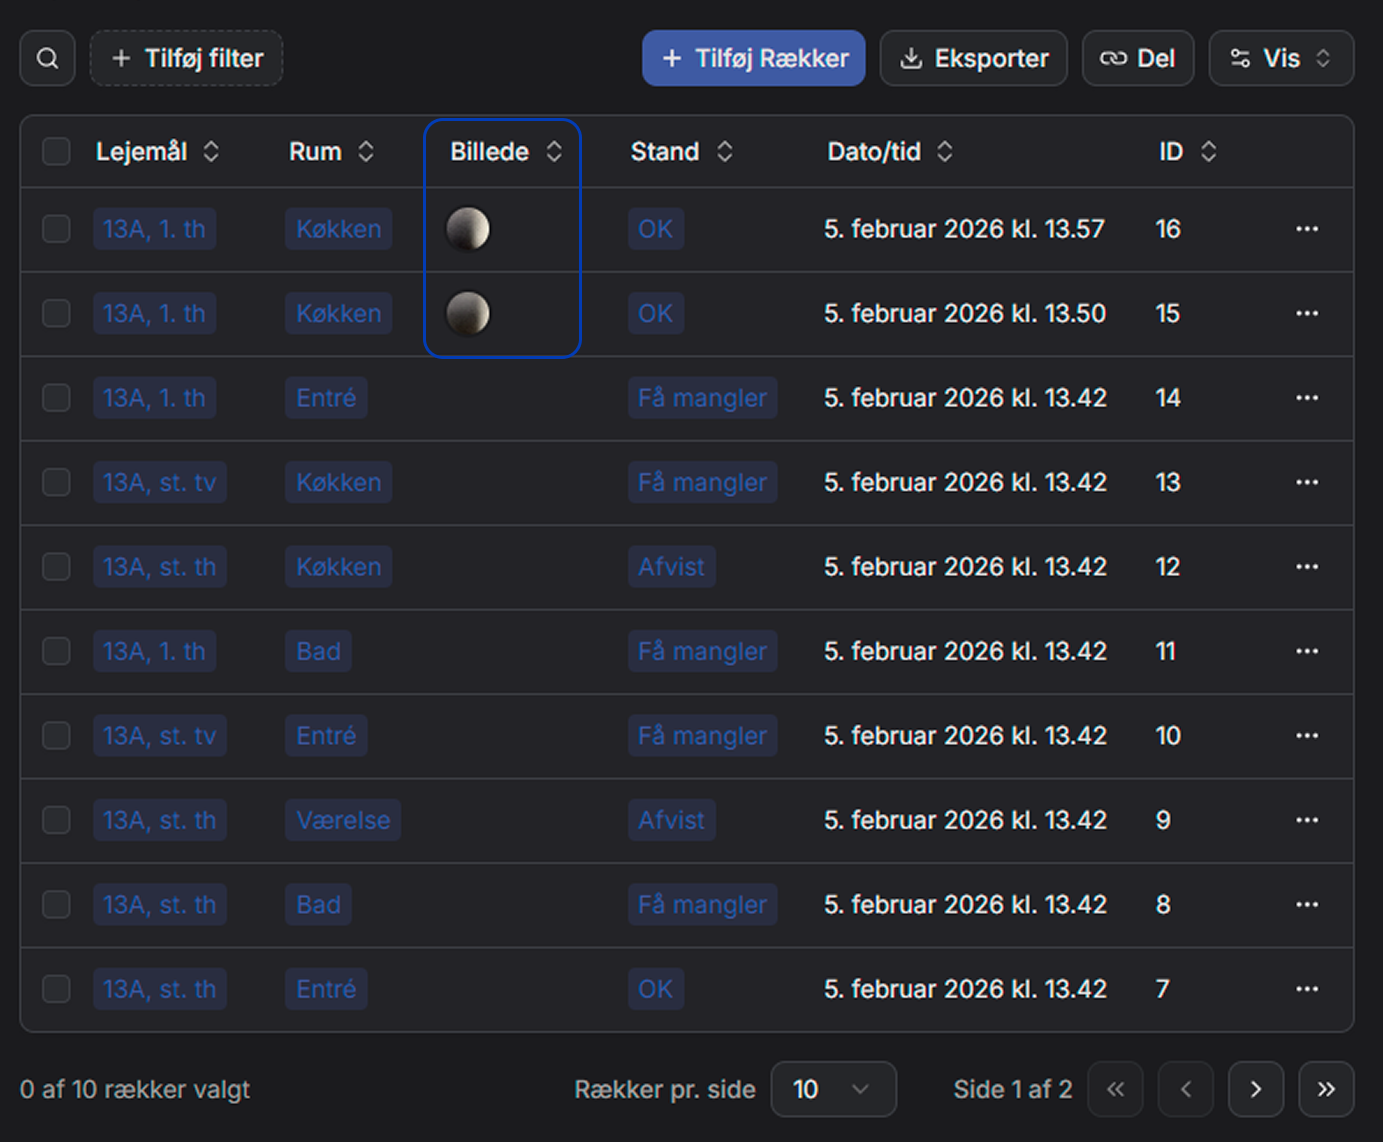Sort the Dato/tid column

[x=944, y=151]
